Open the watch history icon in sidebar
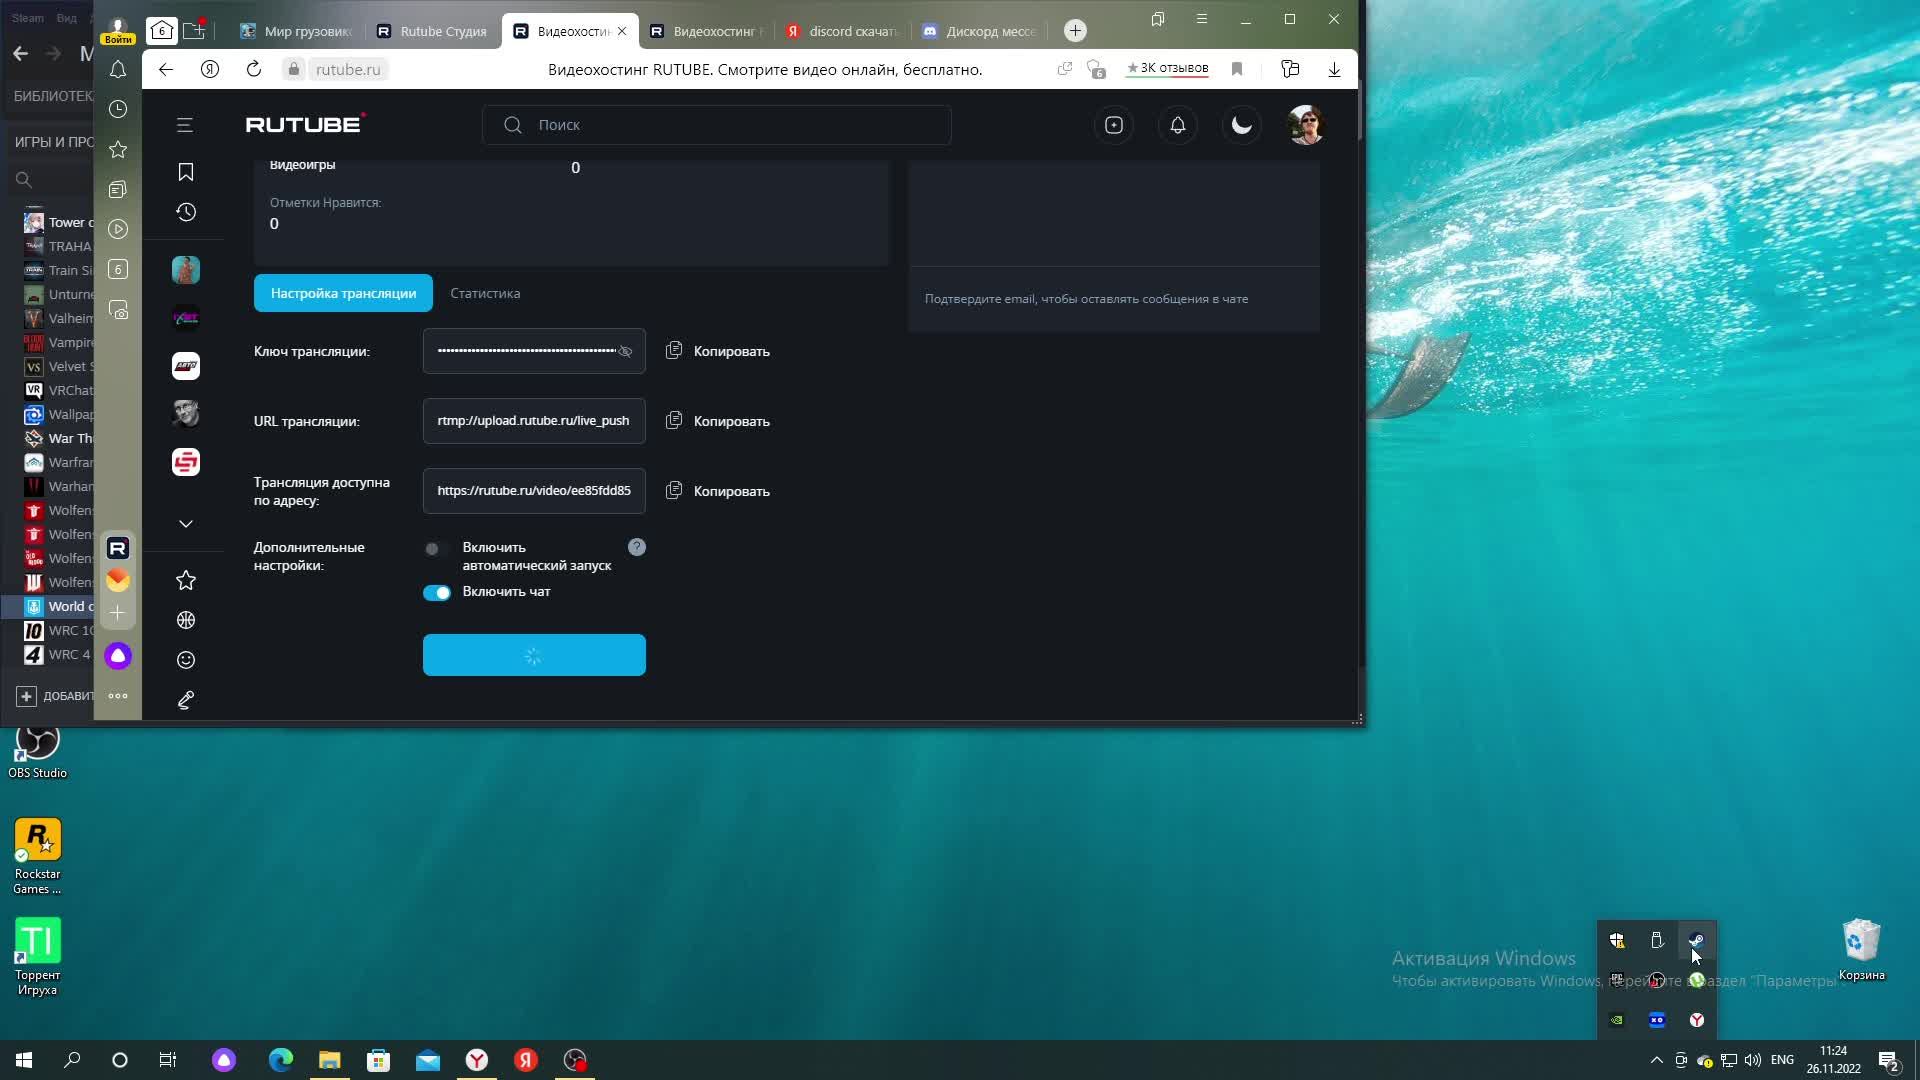Viewport: 1920px width, 1080px height. pyautogui.click(x=185, y=212)
